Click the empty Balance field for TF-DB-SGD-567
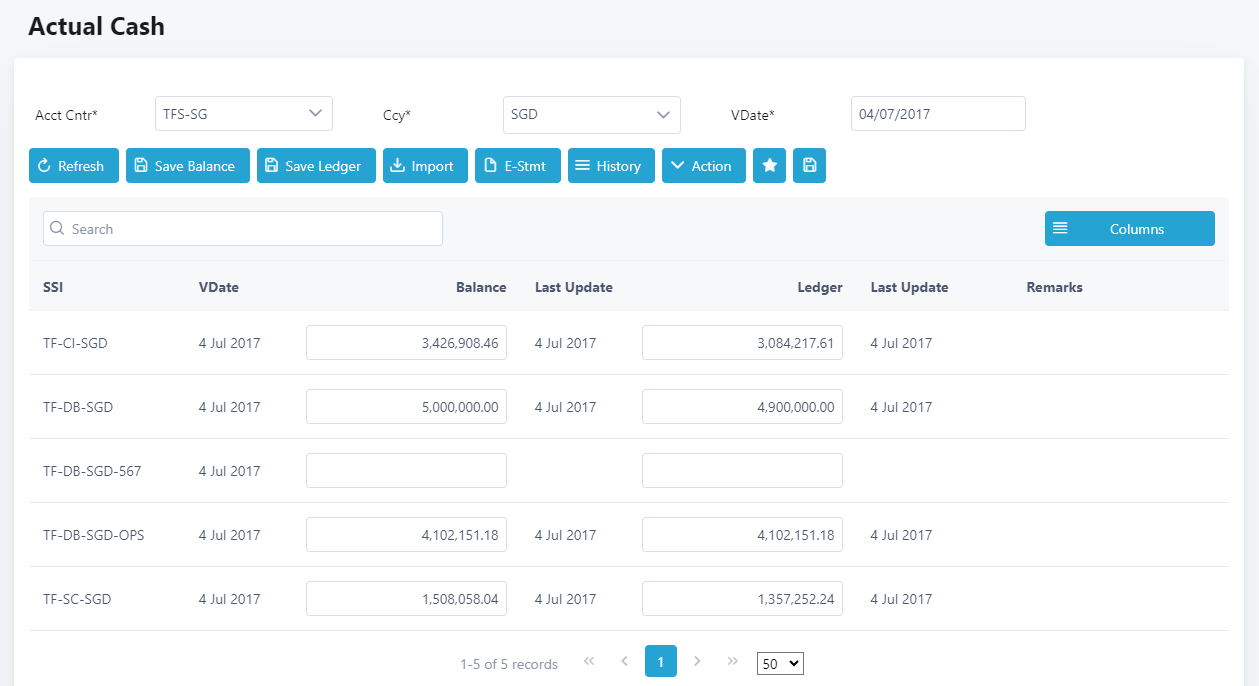This screenshot has height=686, width=1259. (406, 471)
